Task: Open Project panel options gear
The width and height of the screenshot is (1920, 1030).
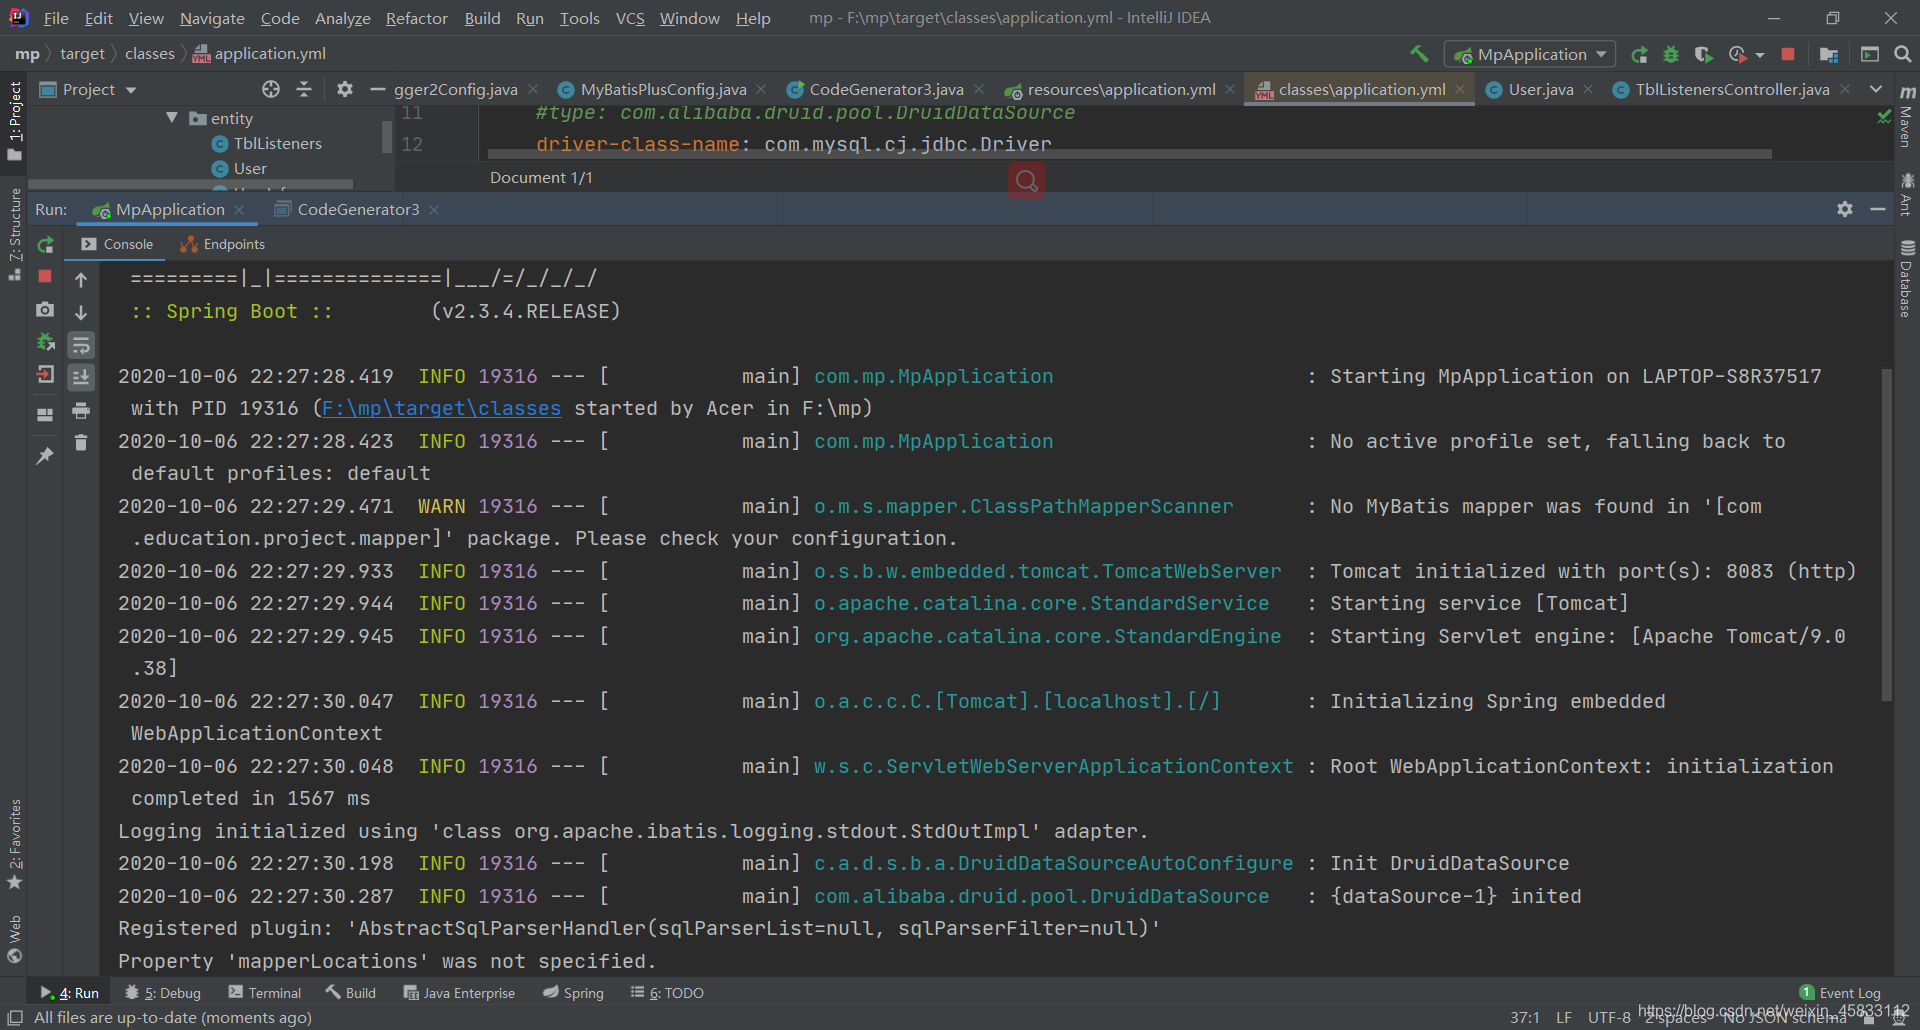Action: click(345, 89)
